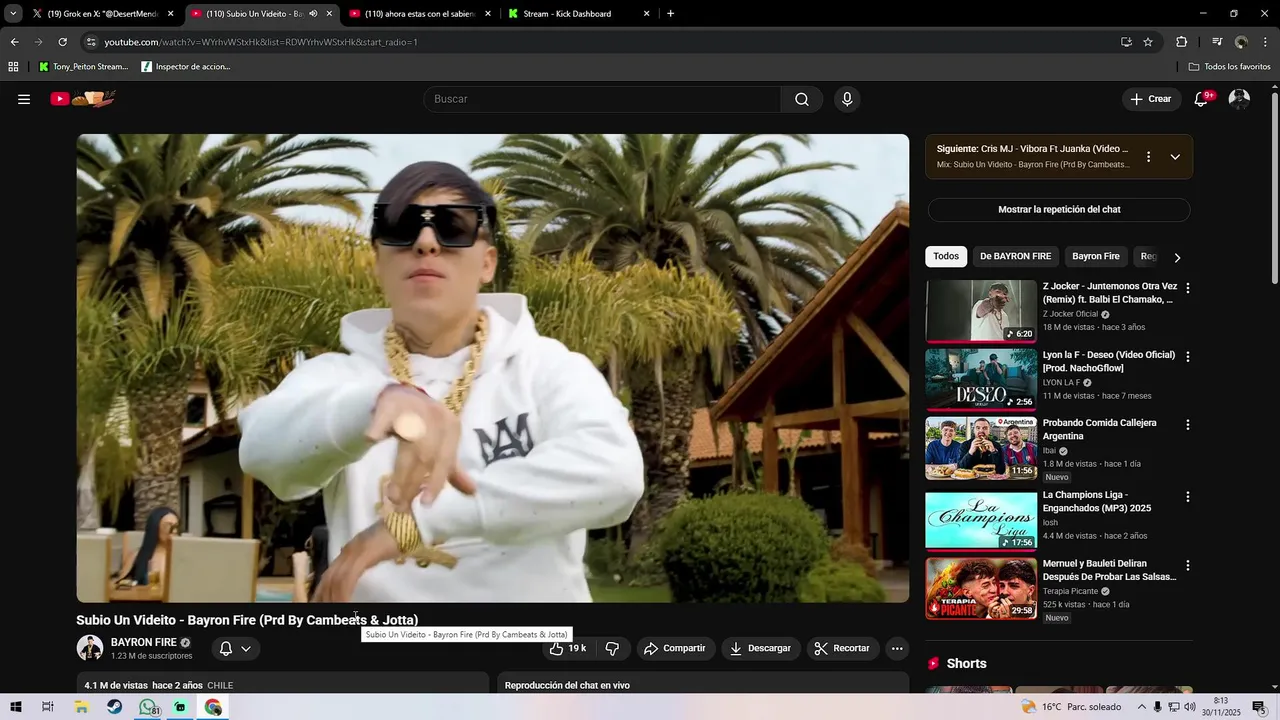Open YouTube notifications bell
The image size is (1280, 720).
pyautogui.click(x=1202, y=99)
